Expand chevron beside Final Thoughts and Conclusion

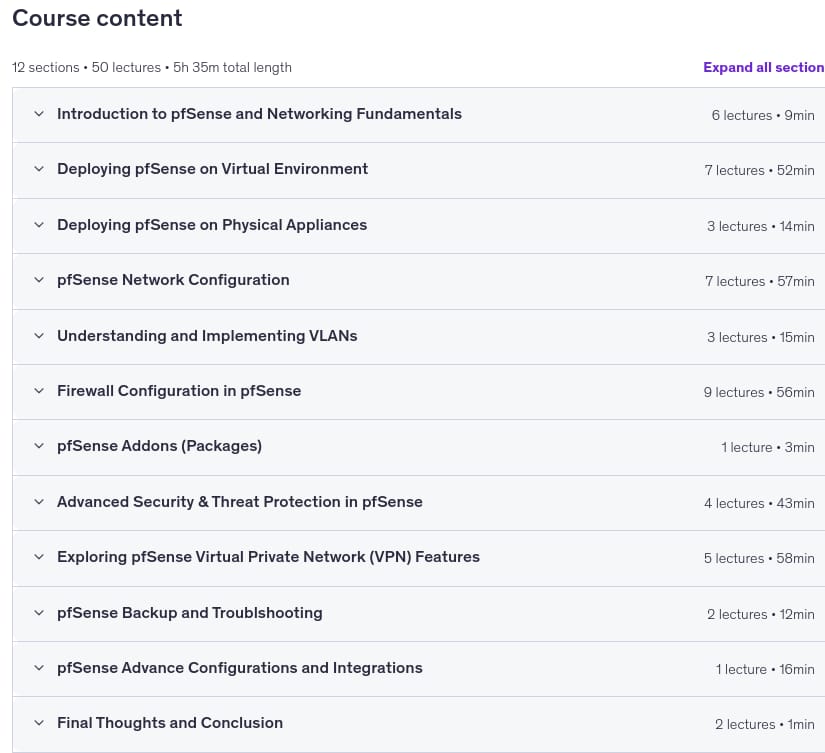click(x=39, y=723)
